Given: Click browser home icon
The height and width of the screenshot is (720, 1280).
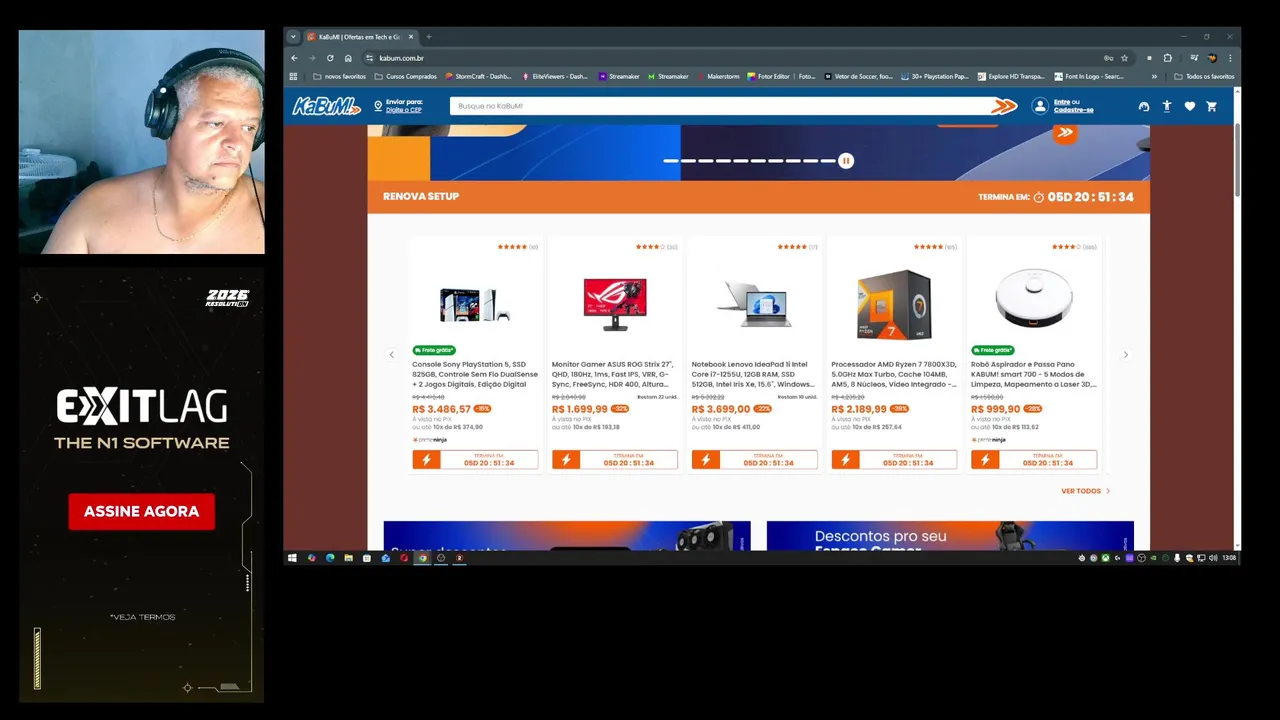Looking at the screenshot, I should 348,58.
